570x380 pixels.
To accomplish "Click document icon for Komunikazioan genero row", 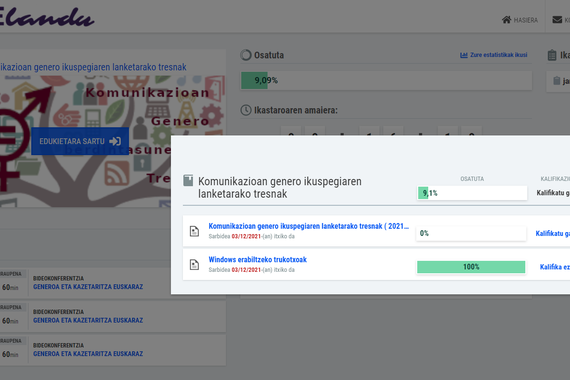I will (194, 231).
